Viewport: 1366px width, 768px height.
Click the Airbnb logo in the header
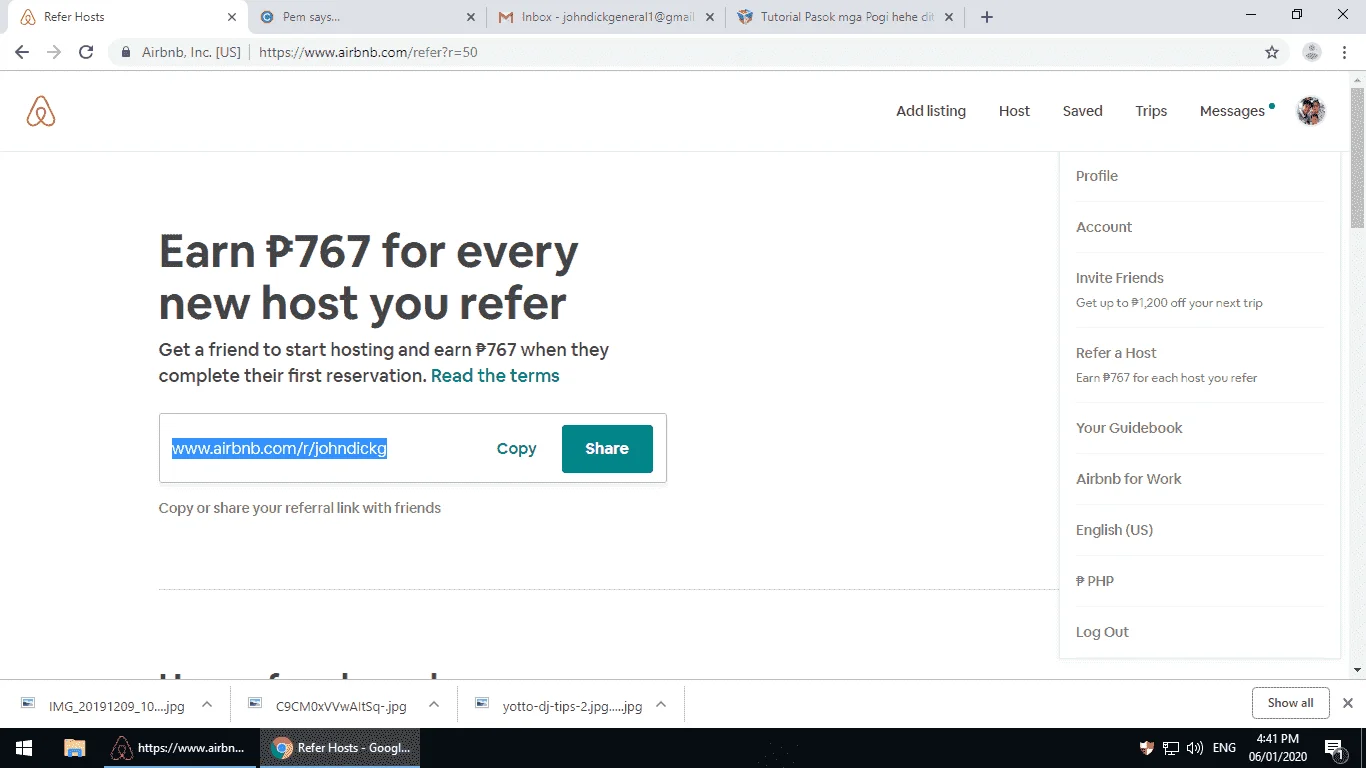[41, 111]
